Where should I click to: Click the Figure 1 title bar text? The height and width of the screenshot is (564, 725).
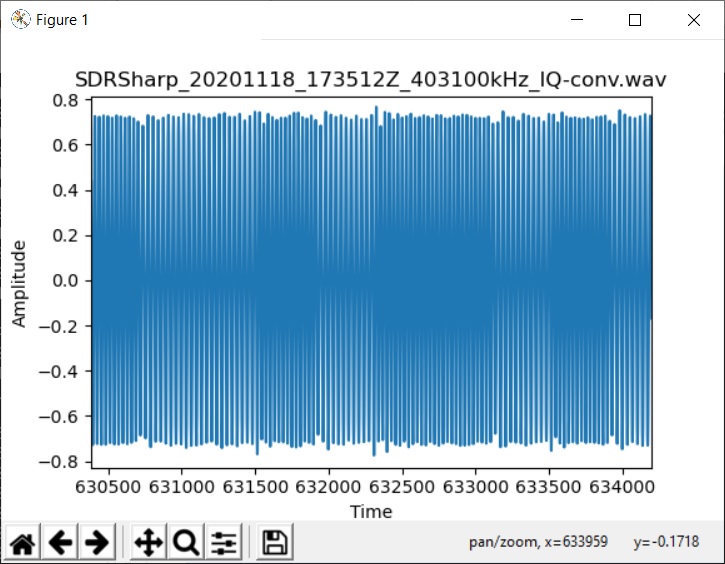[x=62, y=20]
